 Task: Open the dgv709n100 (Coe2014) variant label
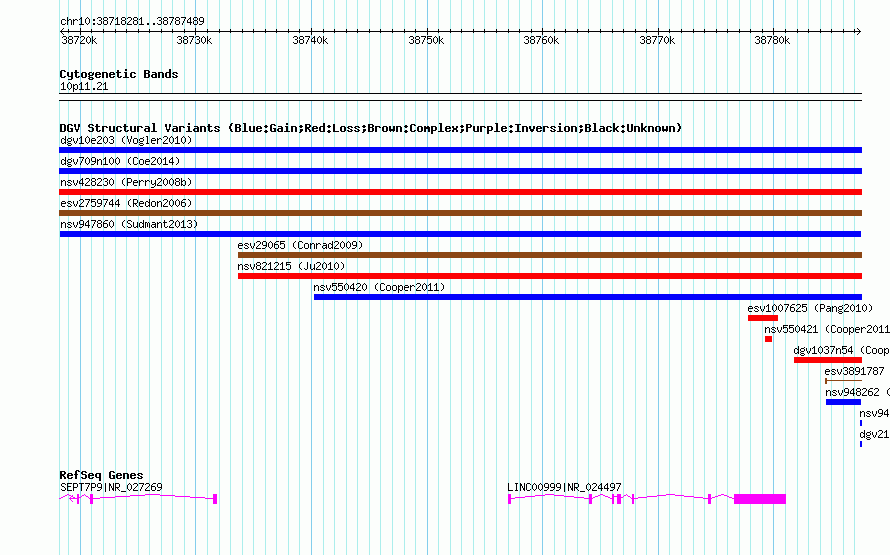(120, 161)
